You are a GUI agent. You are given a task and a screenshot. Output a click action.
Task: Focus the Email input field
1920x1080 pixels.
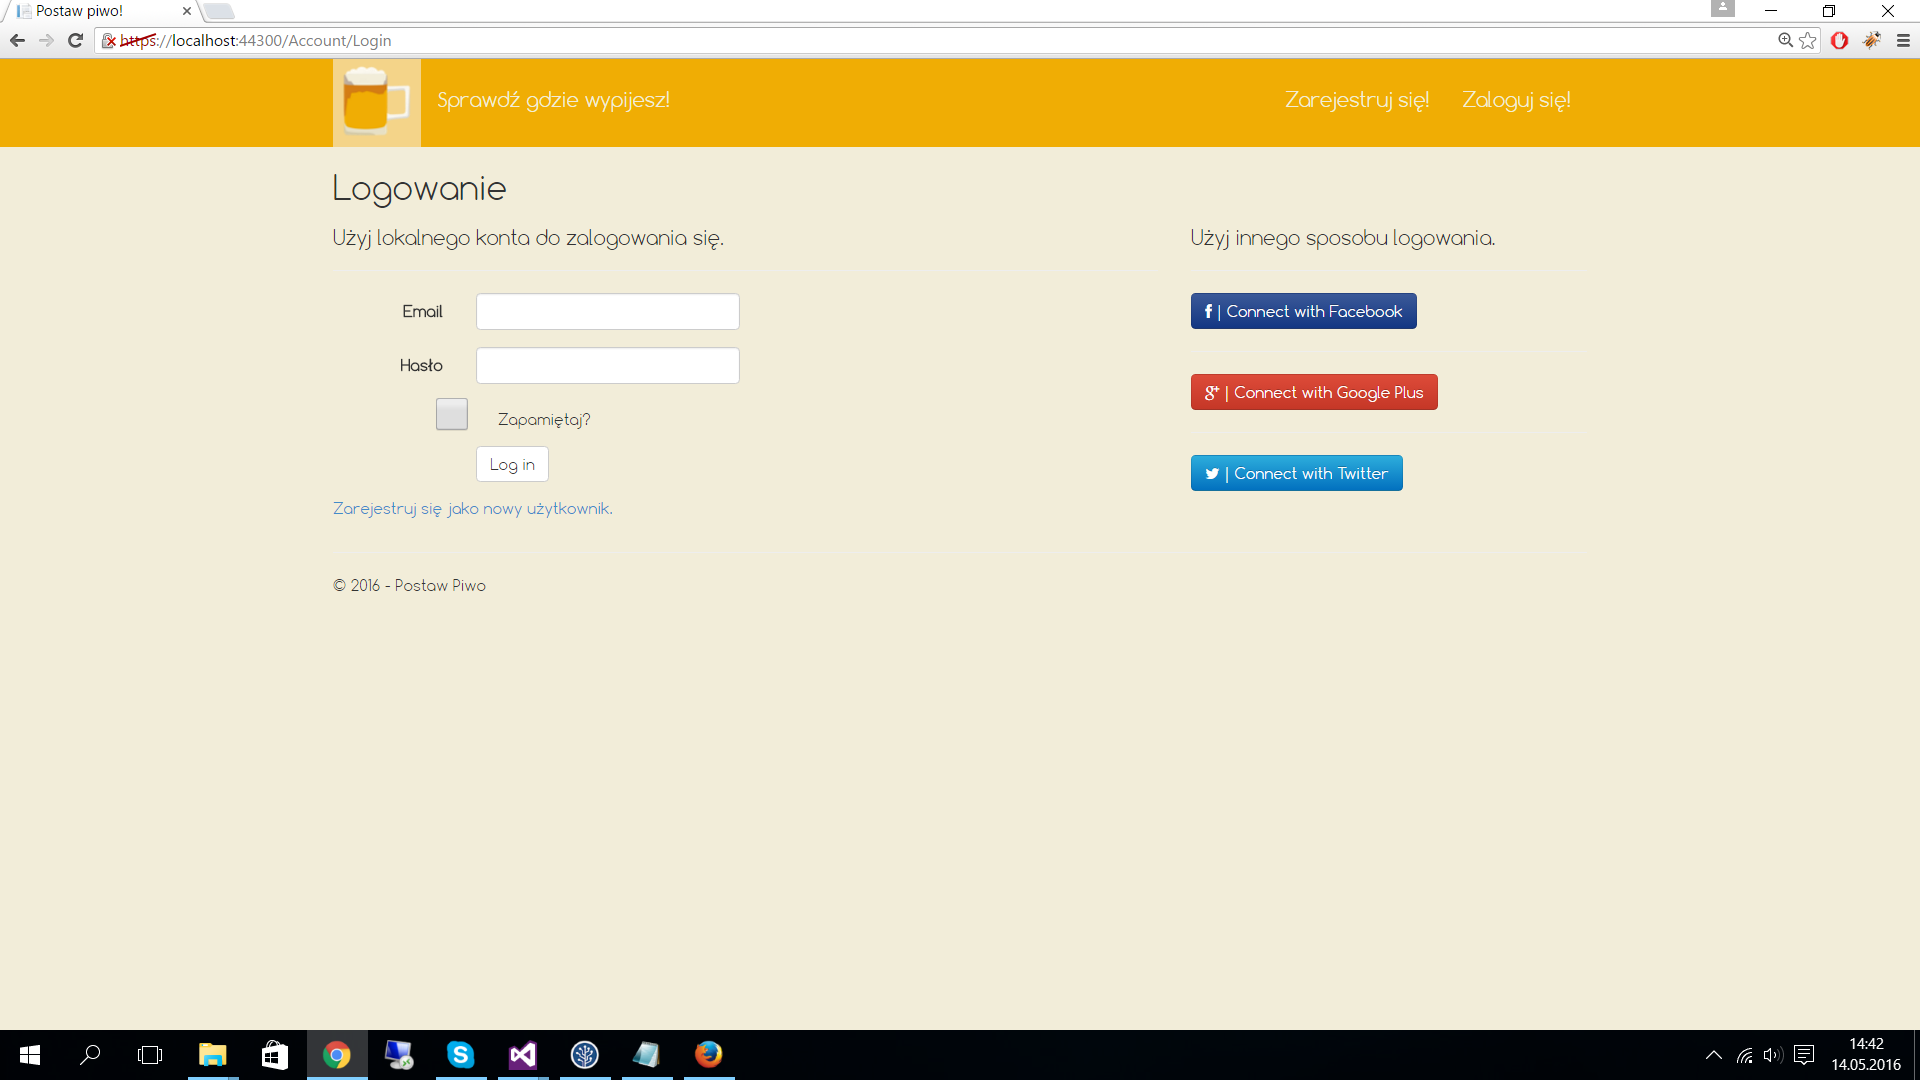607,311
